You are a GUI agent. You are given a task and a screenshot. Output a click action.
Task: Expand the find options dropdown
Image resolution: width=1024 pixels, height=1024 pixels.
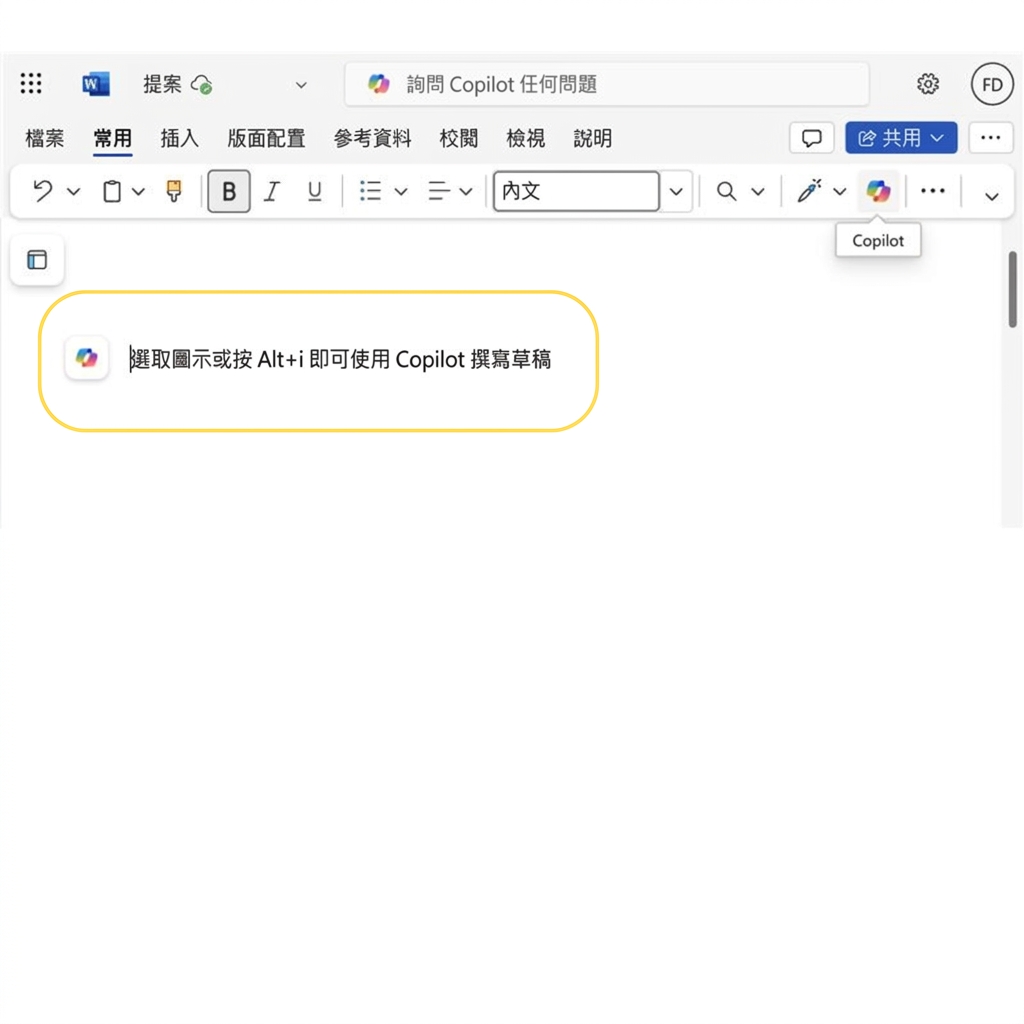tap(758, 191)
